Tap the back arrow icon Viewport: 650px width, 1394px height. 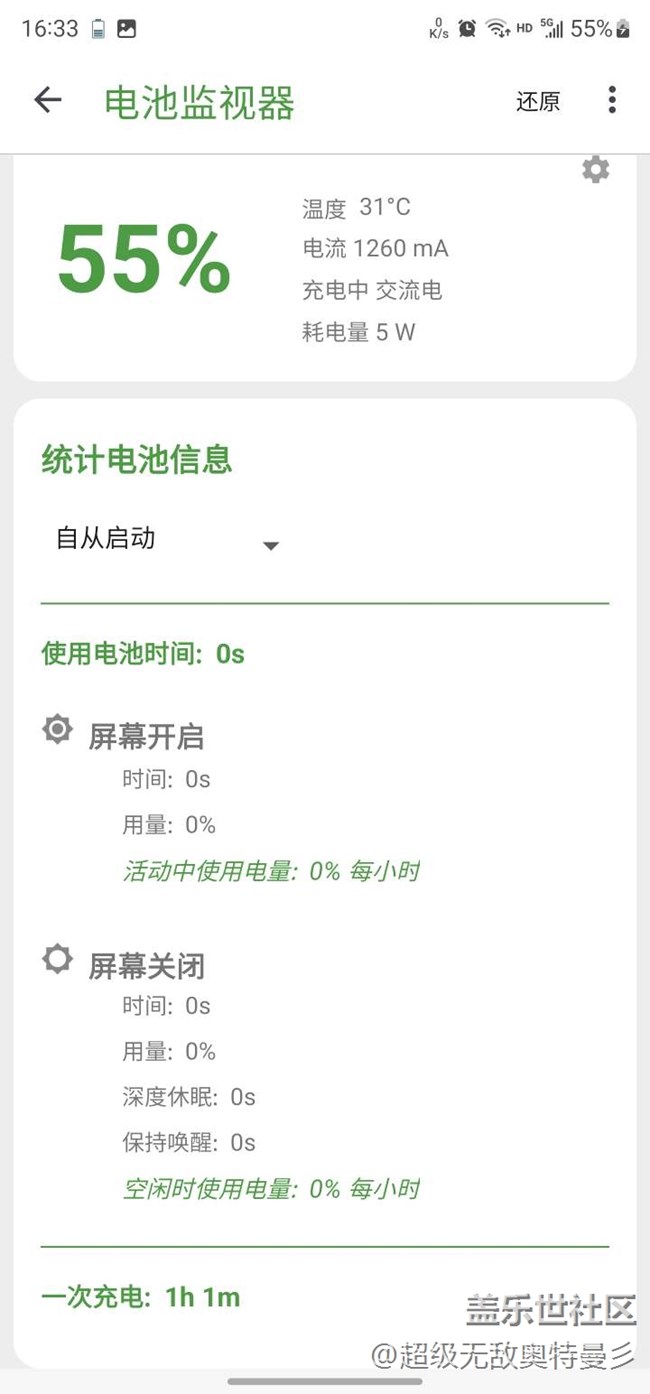point(48,99)
